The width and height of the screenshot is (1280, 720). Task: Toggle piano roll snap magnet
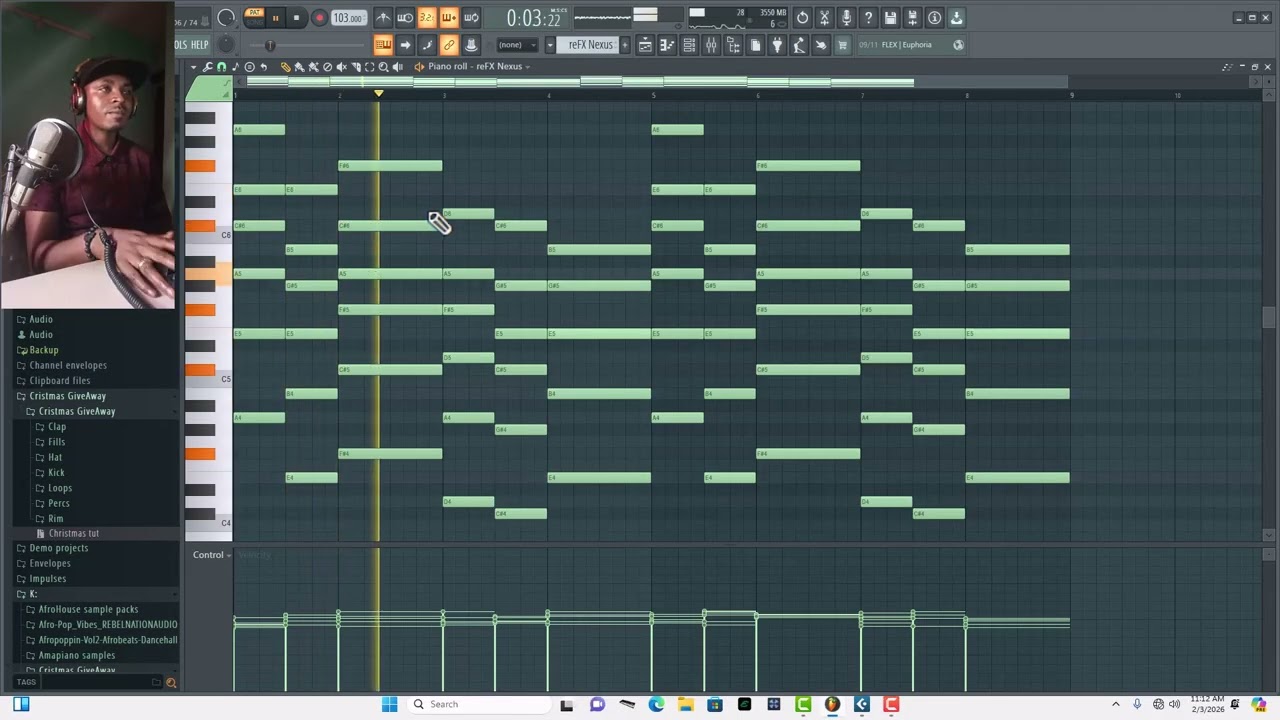222,67
